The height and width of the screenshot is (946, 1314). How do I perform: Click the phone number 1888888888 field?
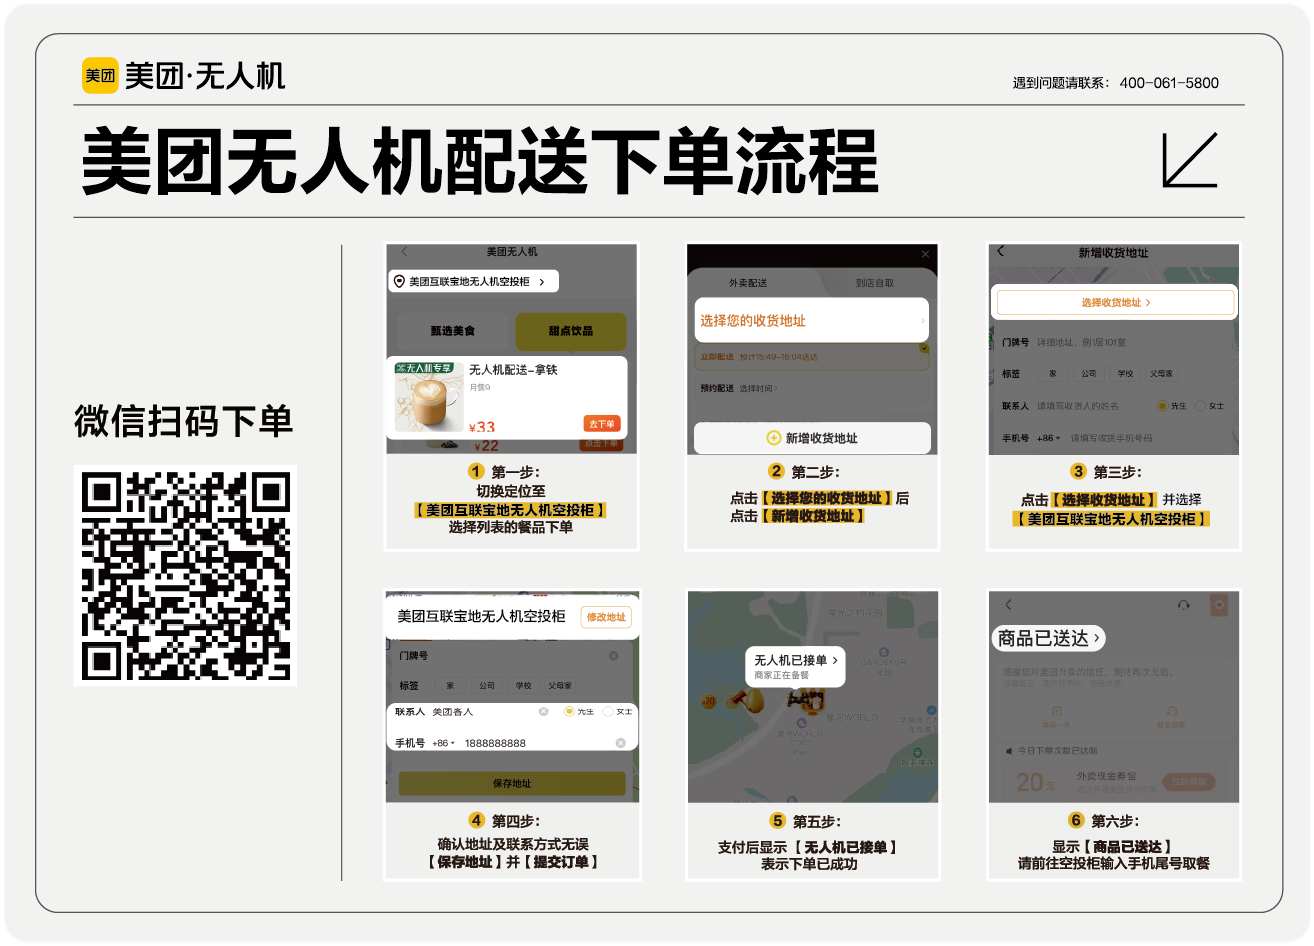(x=495, y=743)
